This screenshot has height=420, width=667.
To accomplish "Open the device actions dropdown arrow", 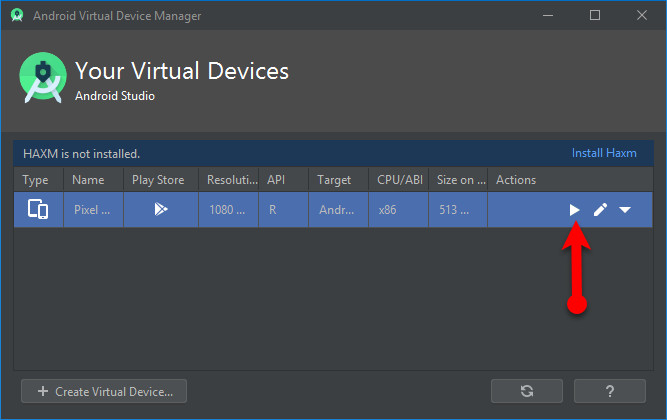I will coord(625,210).
